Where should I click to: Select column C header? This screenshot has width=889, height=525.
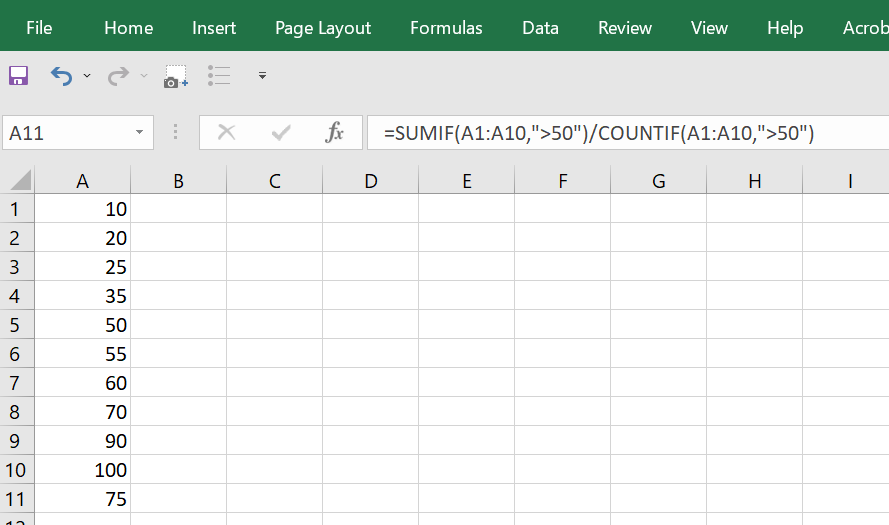[274, 181]
